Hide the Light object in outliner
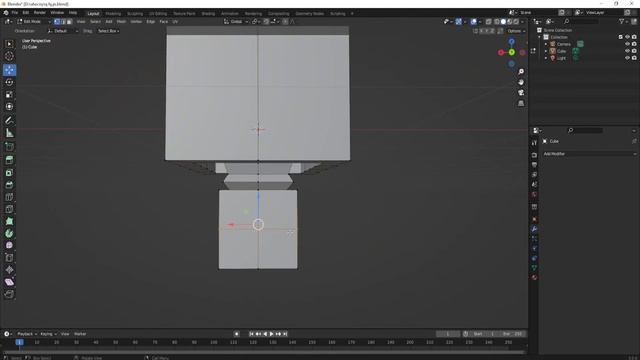The height and width of the screenshot is (360, 640). (x=627, y=58)
